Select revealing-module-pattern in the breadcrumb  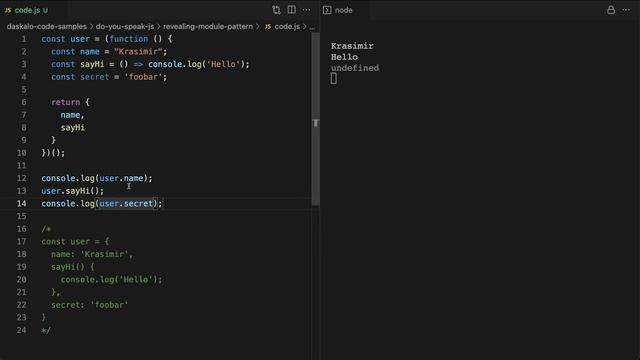click(208, 27)
